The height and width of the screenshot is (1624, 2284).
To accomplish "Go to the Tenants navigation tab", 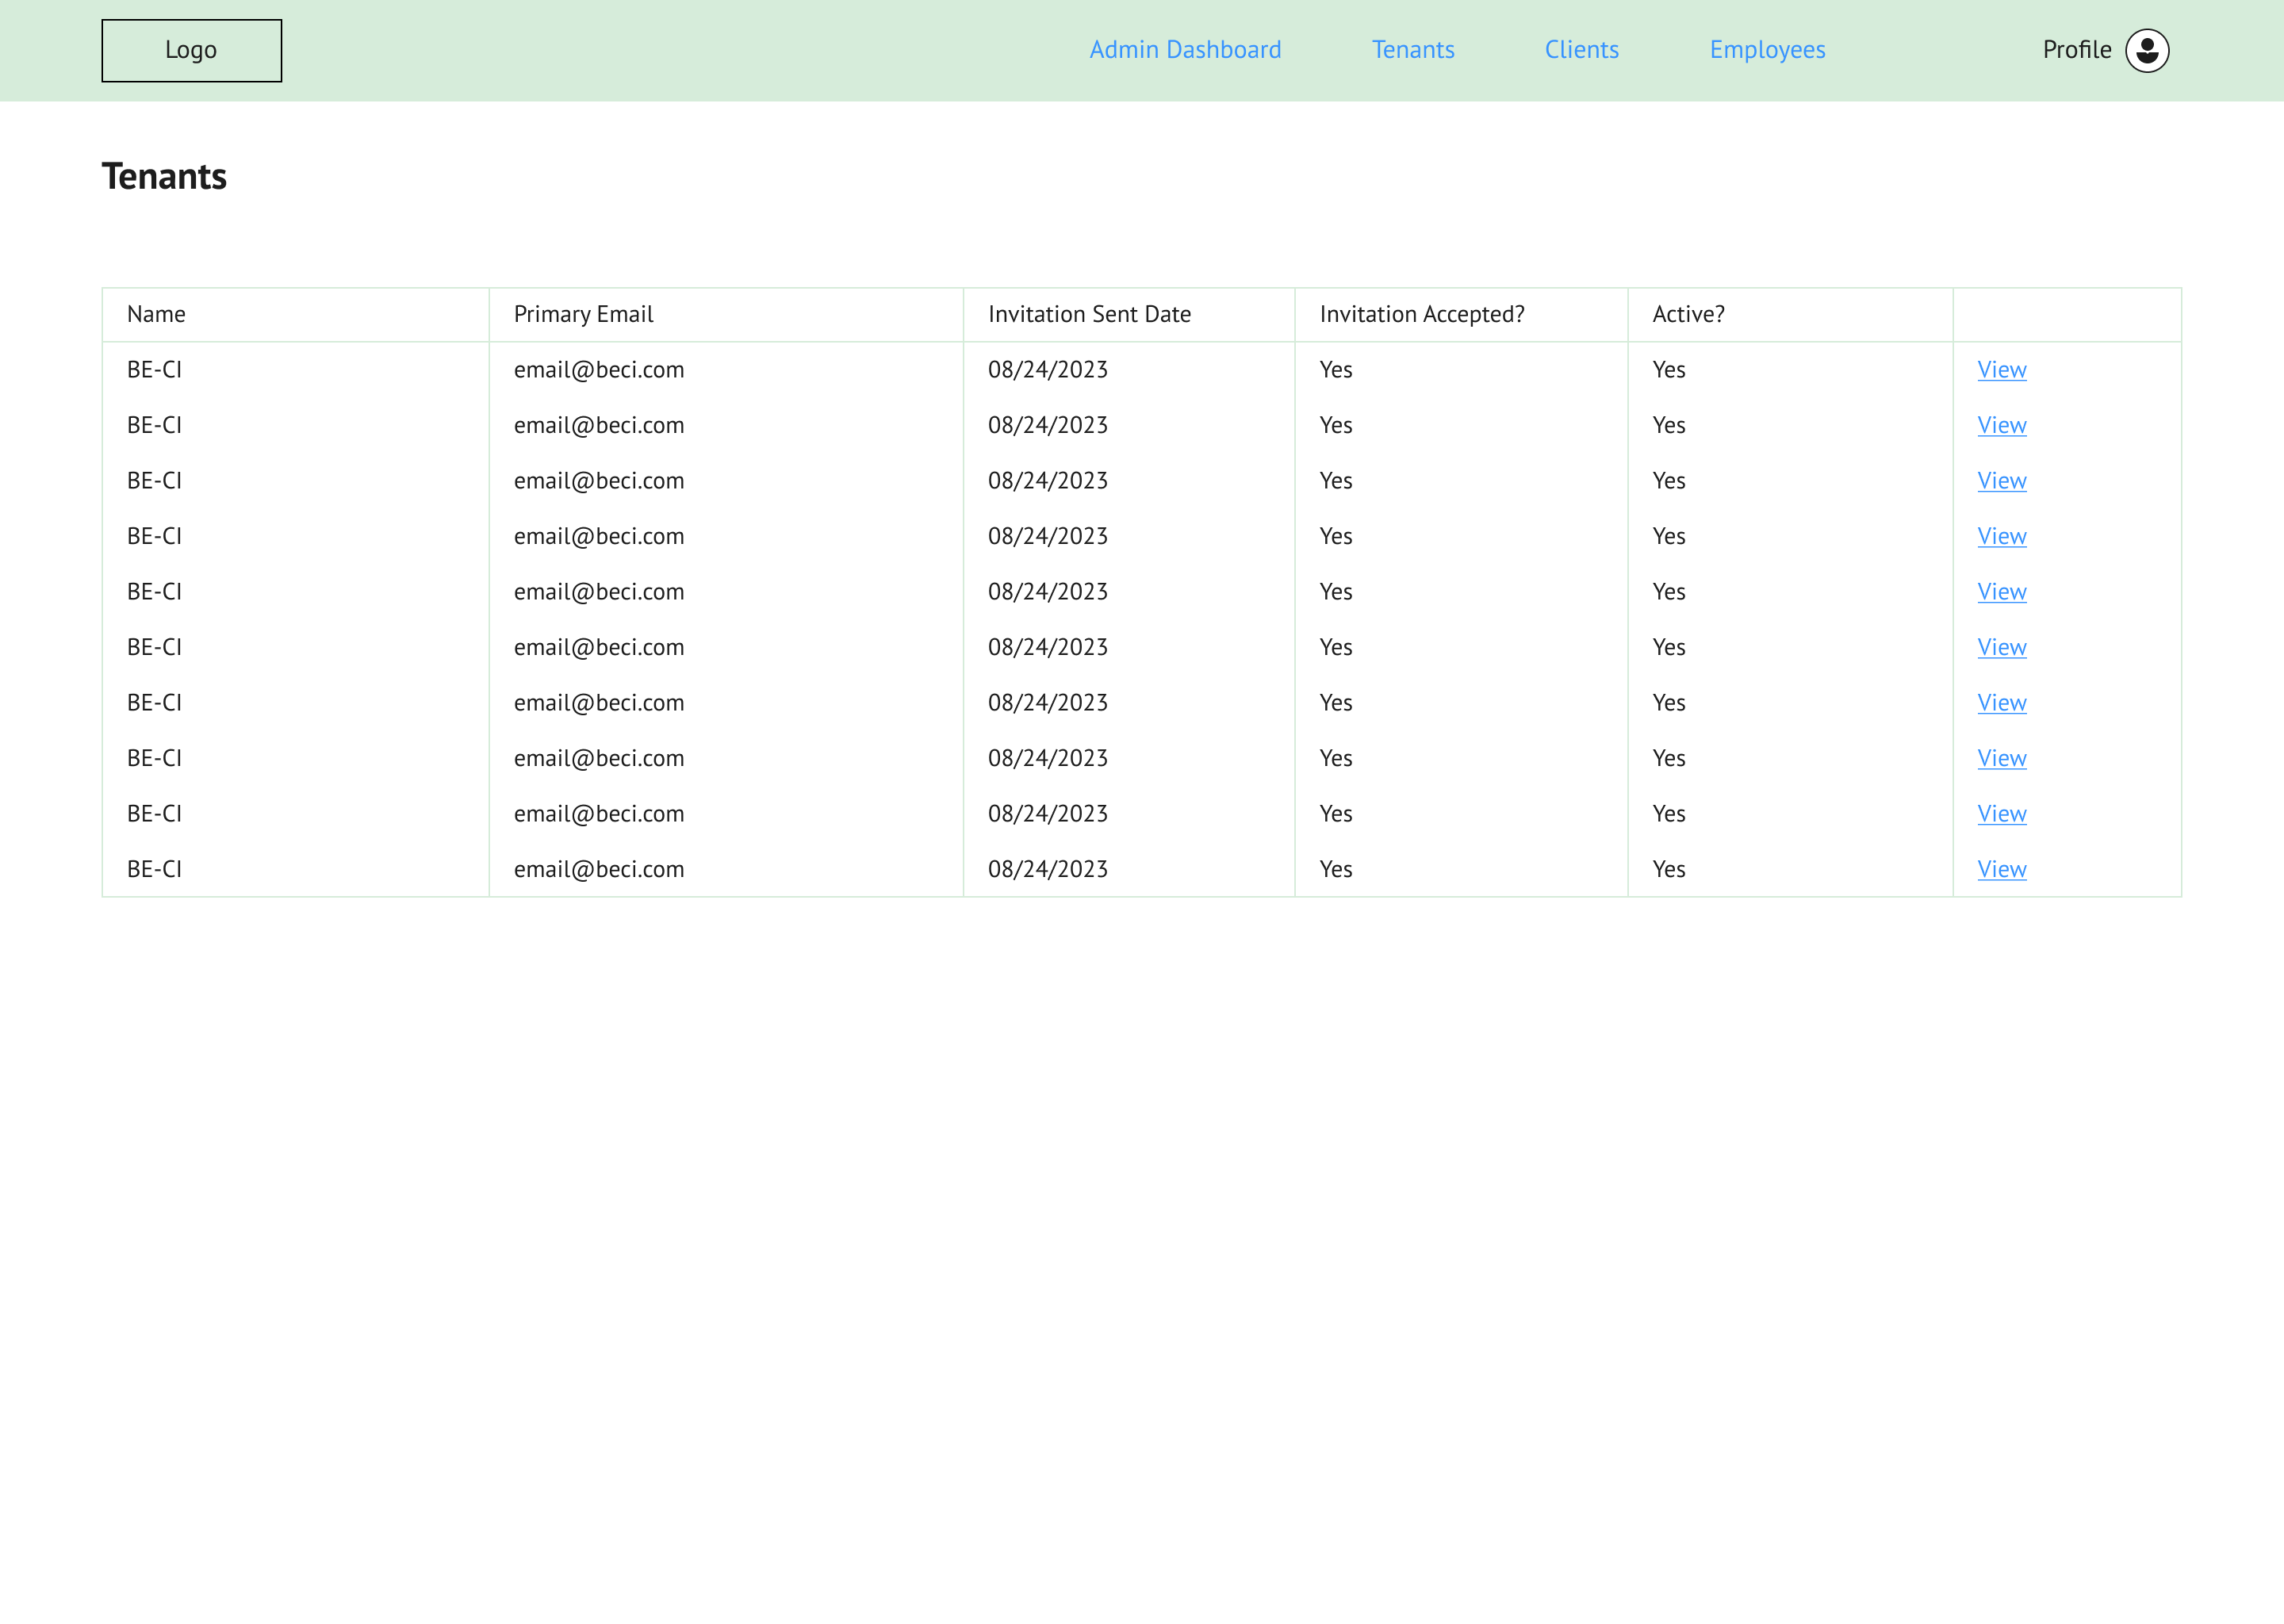I will click(1412, 50).
